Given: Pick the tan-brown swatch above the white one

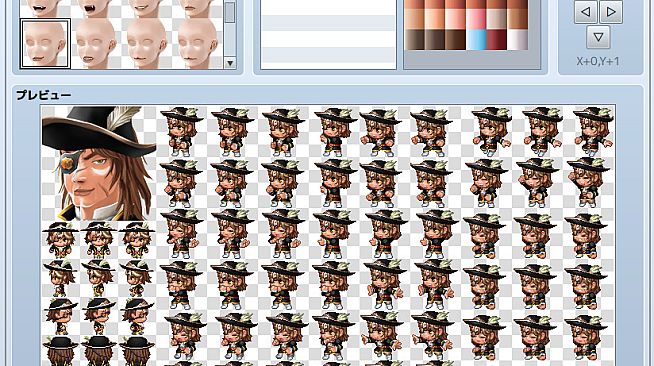Looking at the screenshot, I should (x=517, y=19).
